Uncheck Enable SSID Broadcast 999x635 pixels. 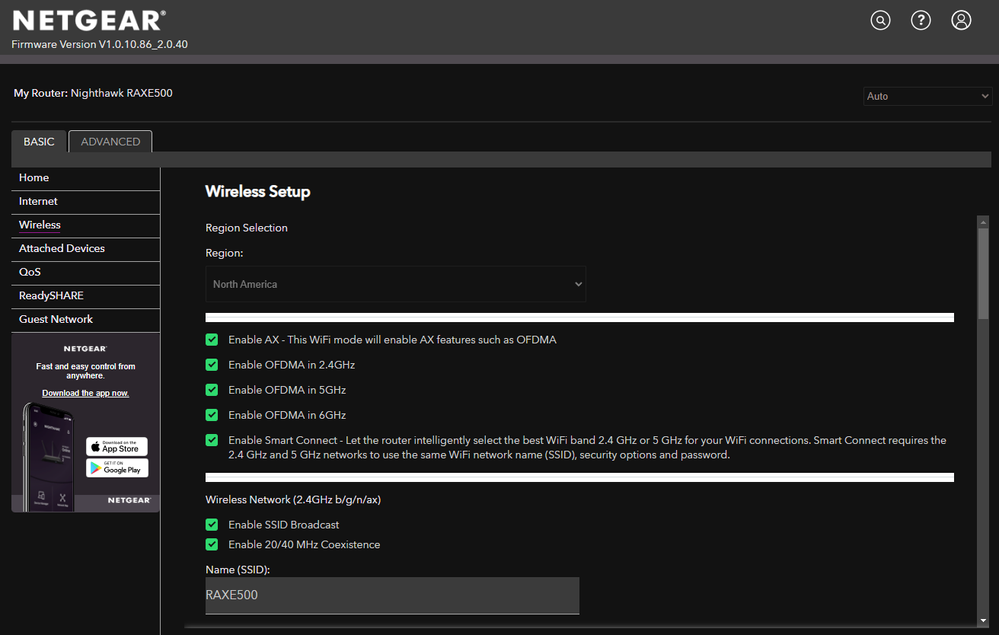coord(212,525)
